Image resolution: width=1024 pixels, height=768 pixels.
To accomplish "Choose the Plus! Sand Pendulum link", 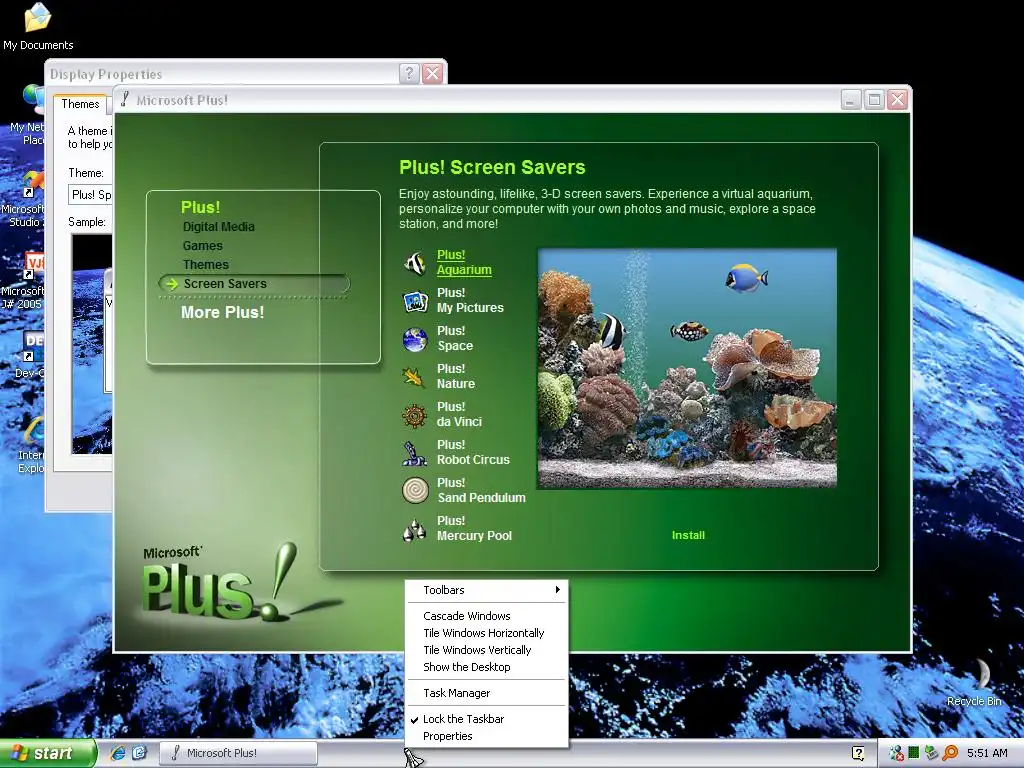I will tap(481, 490).
